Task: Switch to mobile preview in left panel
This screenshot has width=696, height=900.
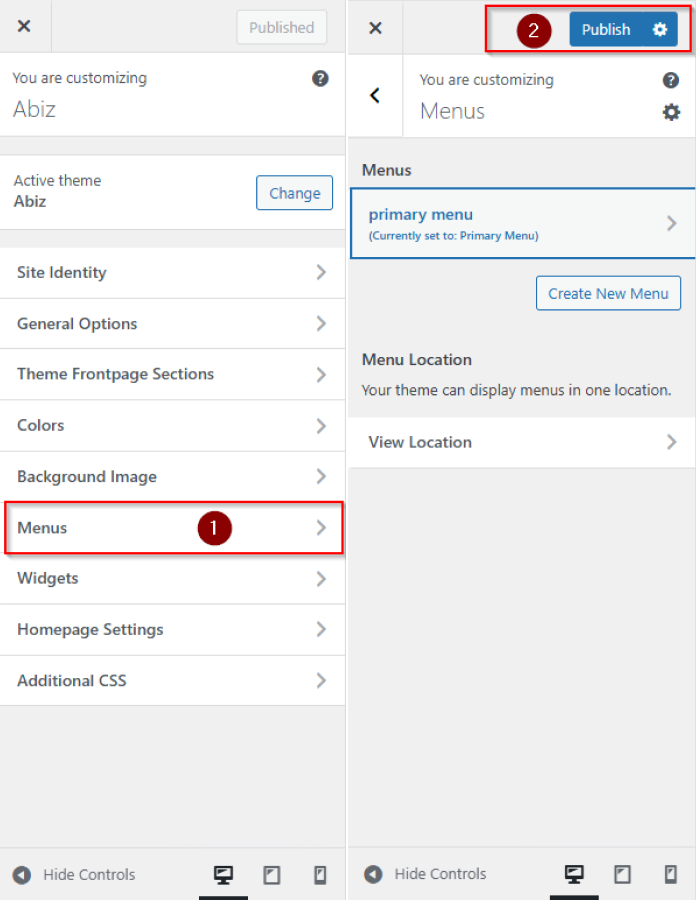Action: [320, 875]
